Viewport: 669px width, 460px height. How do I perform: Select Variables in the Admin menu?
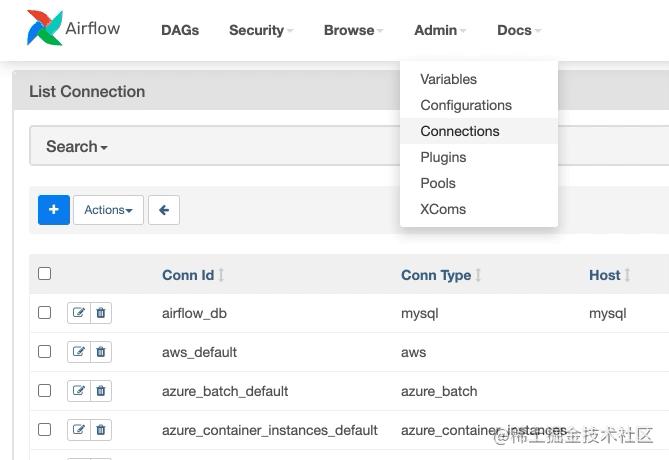point(448,79)
